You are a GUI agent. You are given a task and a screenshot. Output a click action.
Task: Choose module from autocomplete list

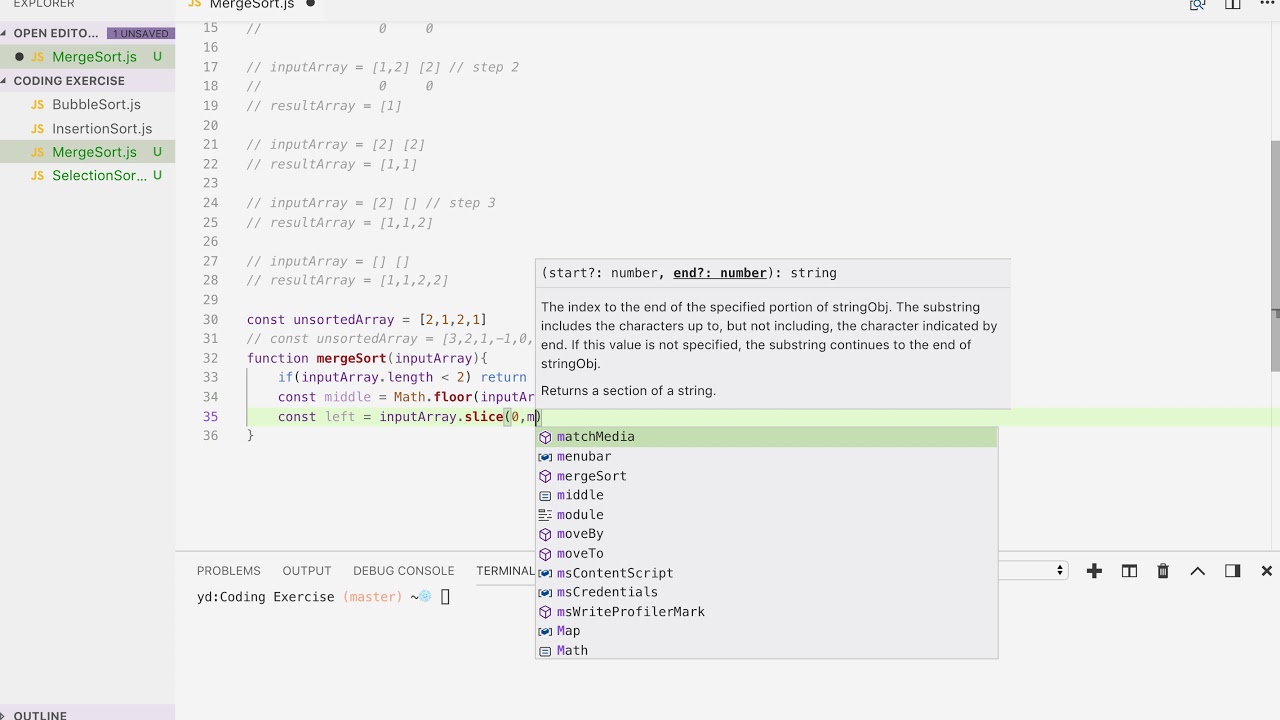tap(766, 515)
